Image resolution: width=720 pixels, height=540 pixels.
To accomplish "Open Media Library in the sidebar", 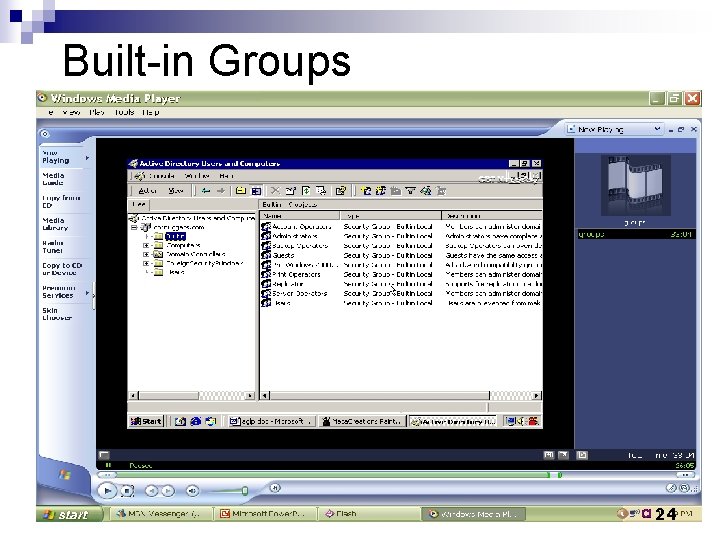I will pos(55,224).
